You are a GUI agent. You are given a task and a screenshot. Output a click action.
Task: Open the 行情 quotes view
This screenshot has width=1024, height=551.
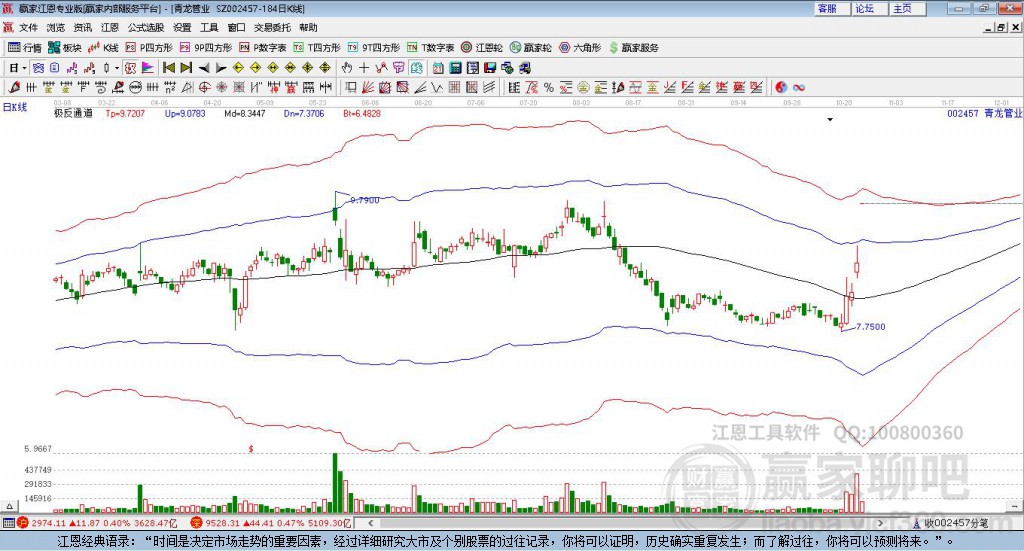[25, 48]
